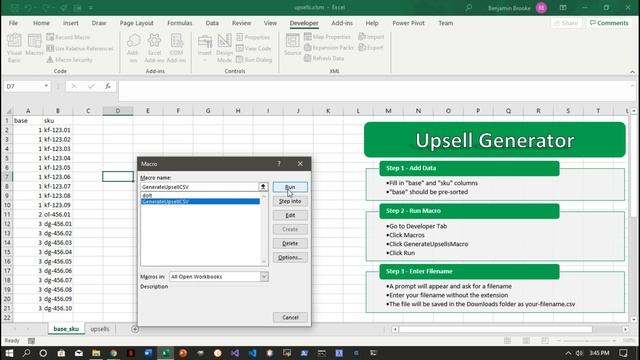Click XML Export icon

point(371,47)
